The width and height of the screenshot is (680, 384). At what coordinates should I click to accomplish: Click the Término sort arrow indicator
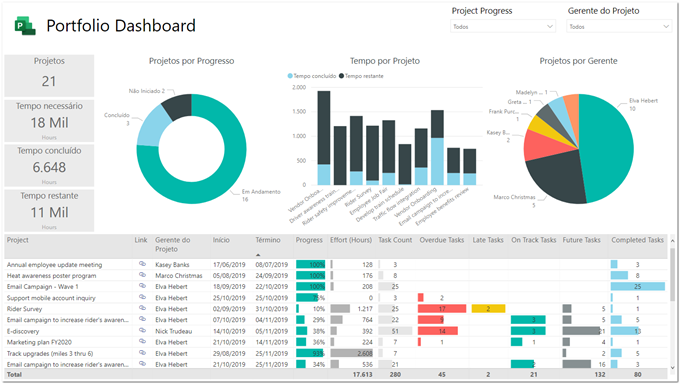click(258, 255)
